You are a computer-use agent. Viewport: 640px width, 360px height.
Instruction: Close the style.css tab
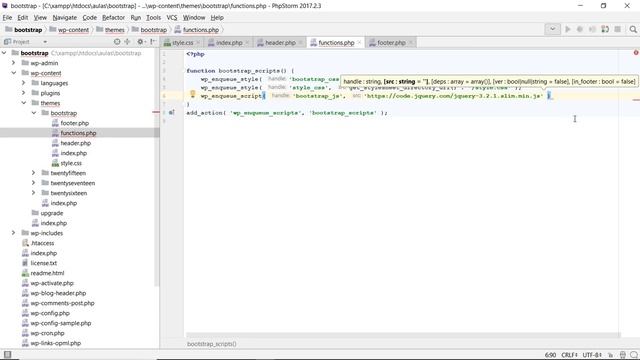coord(198,42)
